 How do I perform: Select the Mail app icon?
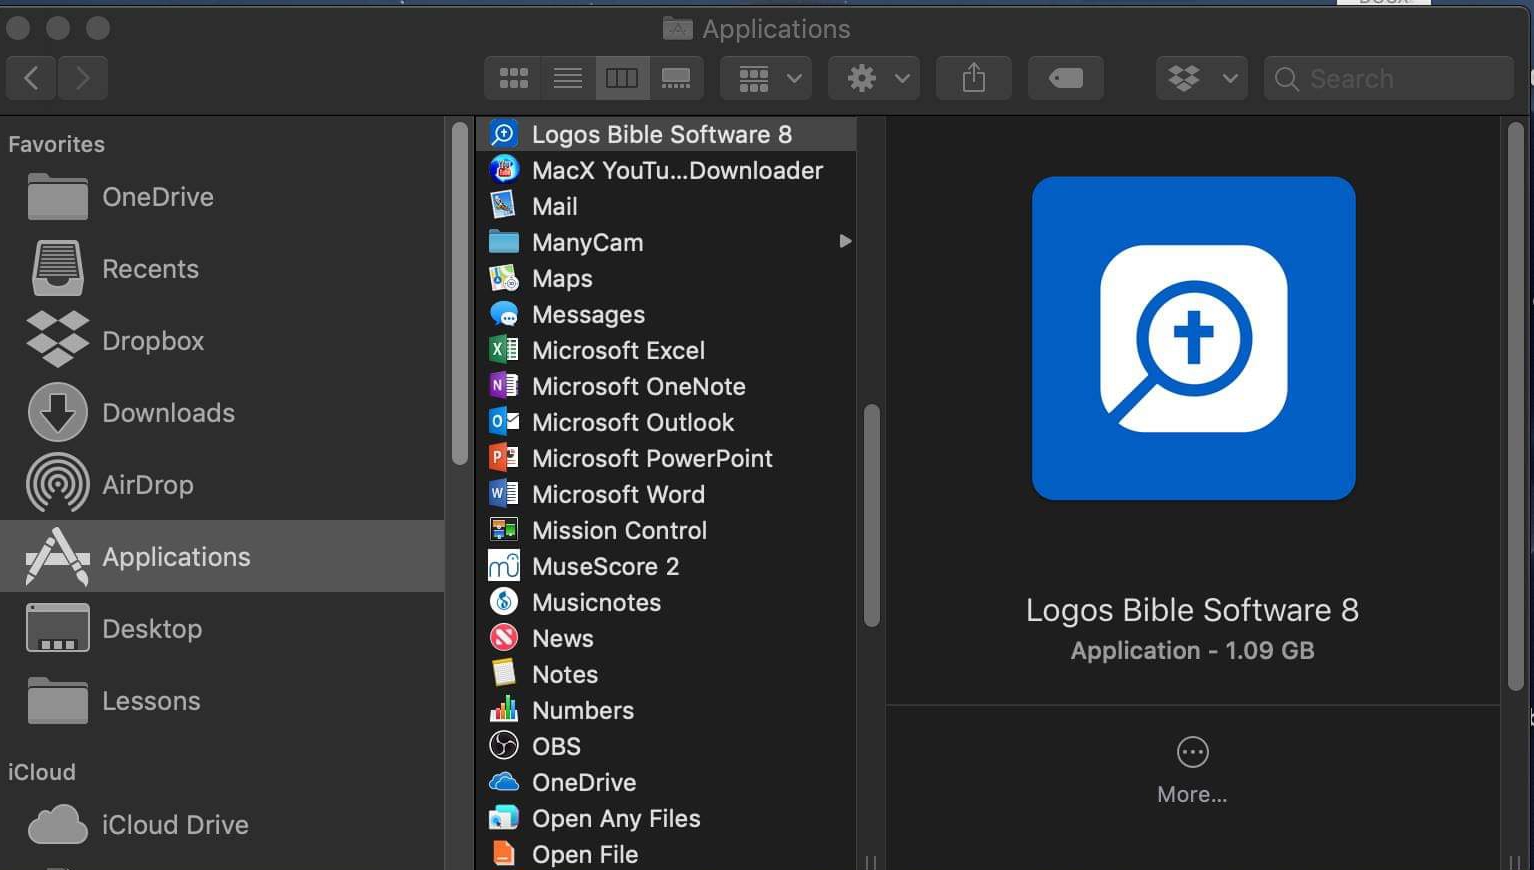(504, 206)
